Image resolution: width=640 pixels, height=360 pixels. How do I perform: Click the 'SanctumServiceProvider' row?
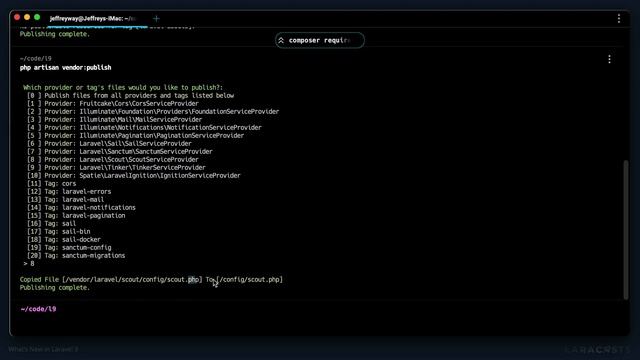pyautogui.click(x=120, y=151)
